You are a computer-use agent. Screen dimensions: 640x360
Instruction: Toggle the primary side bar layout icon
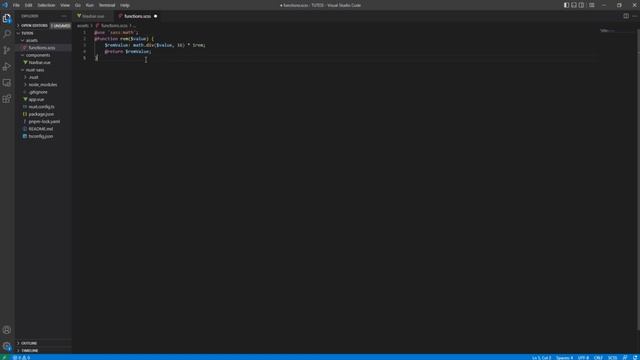point(567,5)
